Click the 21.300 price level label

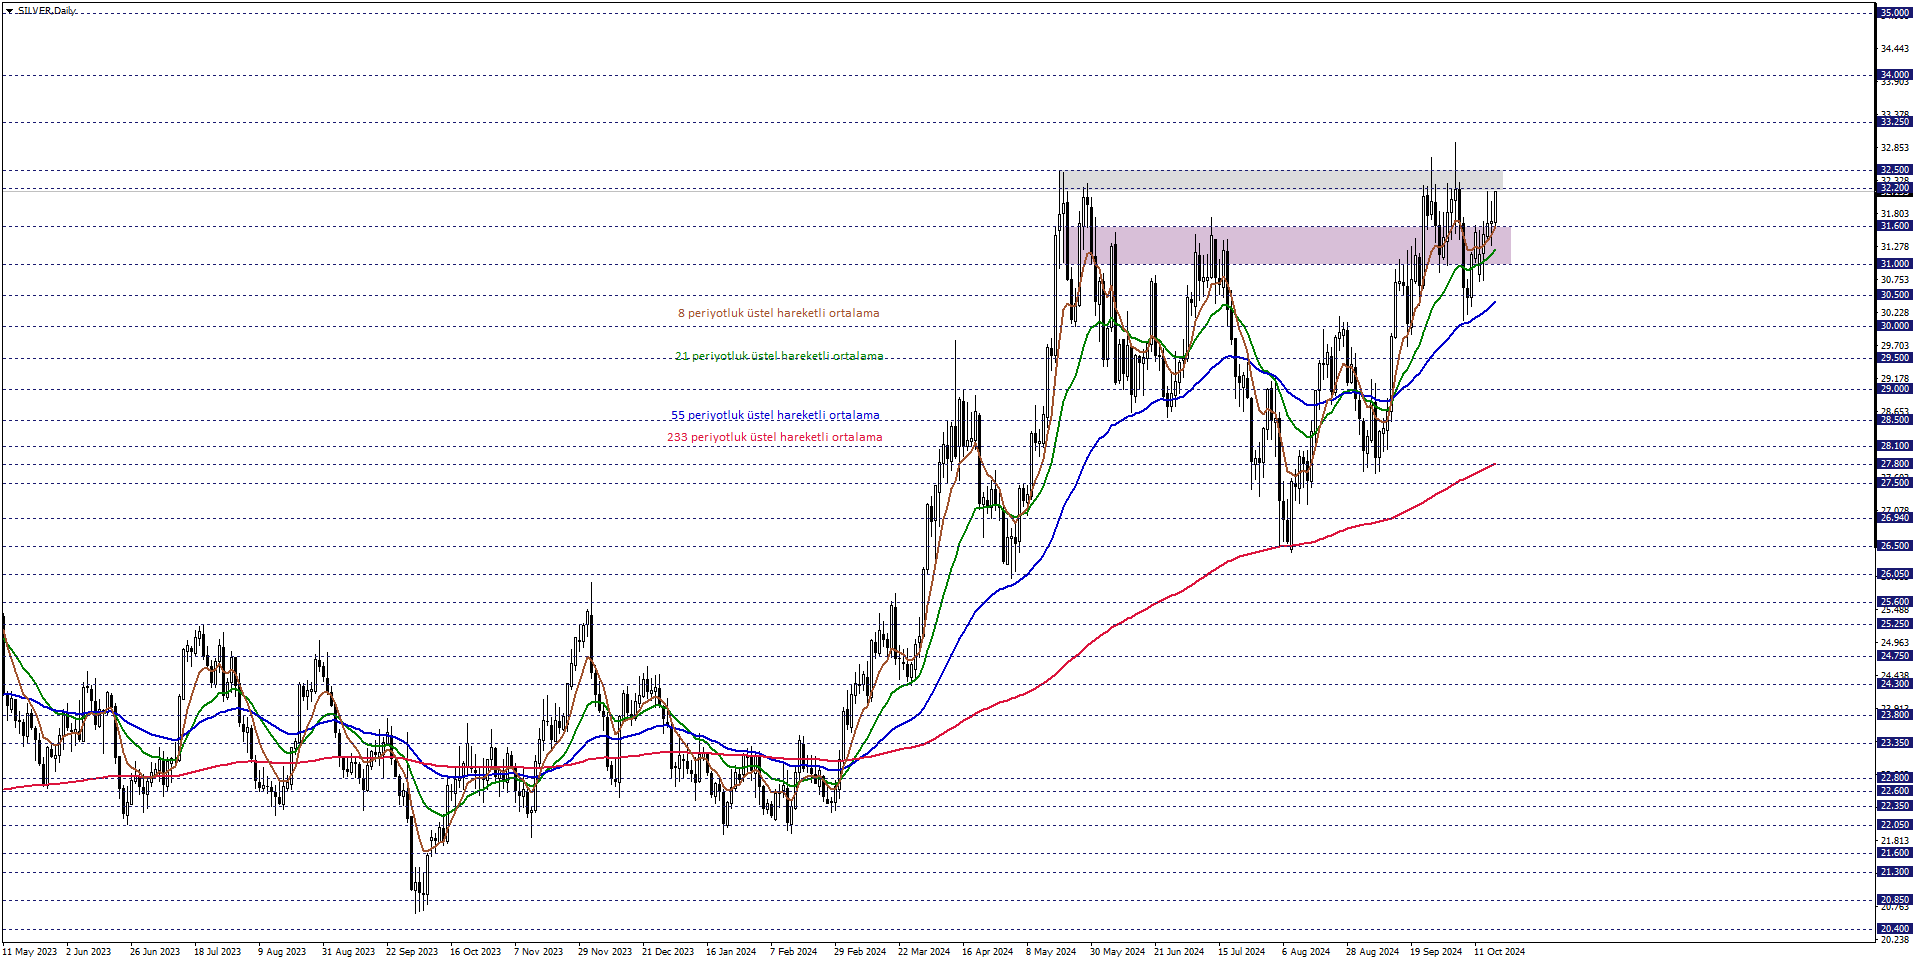coord(1895,872)
